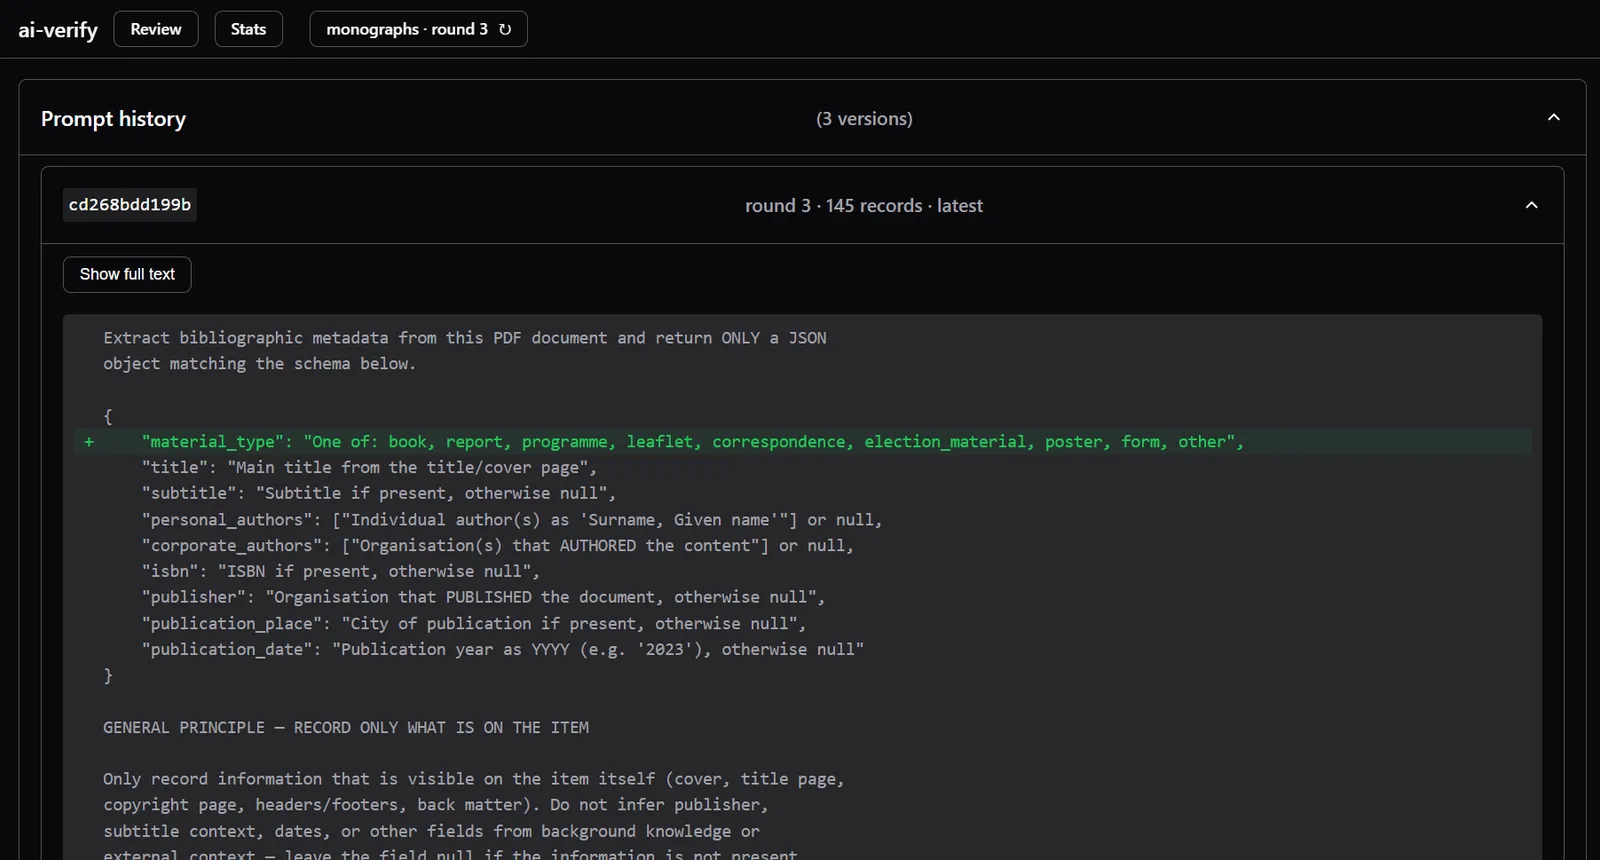Screen dimensions: 1600x860
Task: Click the "personal_authors" schema line
Action: pos(512,520)
